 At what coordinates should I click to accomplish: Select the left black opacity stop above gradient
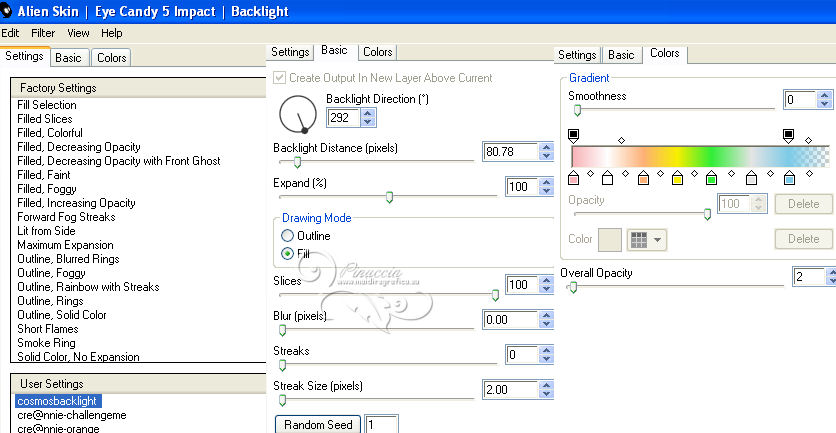point(574,136)
